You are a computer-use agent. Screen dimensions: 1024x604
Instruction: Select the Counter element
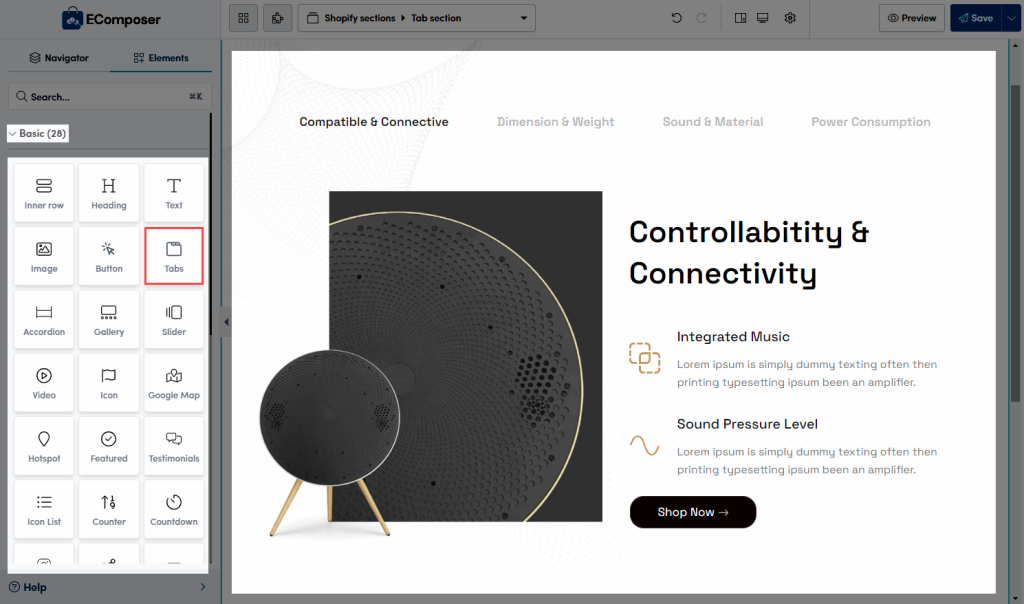pos(108,509)
